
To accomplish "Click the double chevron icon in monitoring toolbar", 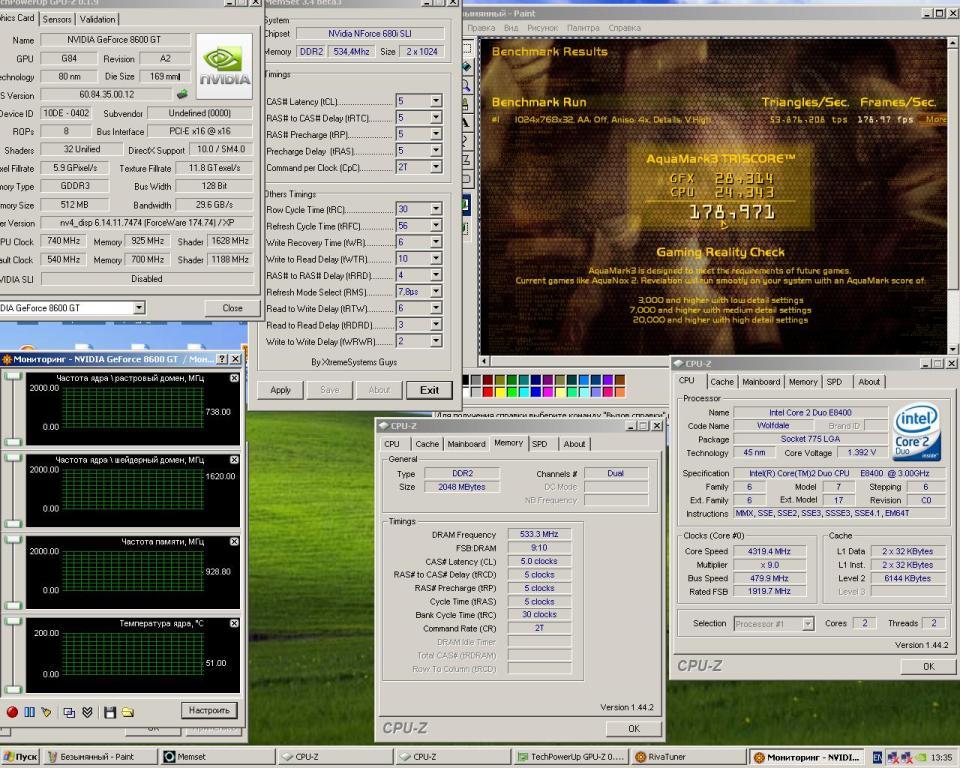I will tap(87, 712).
